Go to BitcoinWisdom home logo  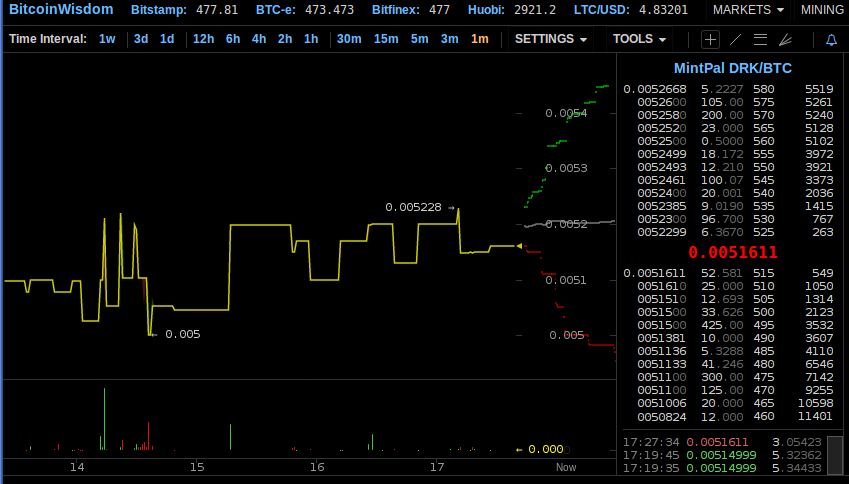tap(61, 9)
